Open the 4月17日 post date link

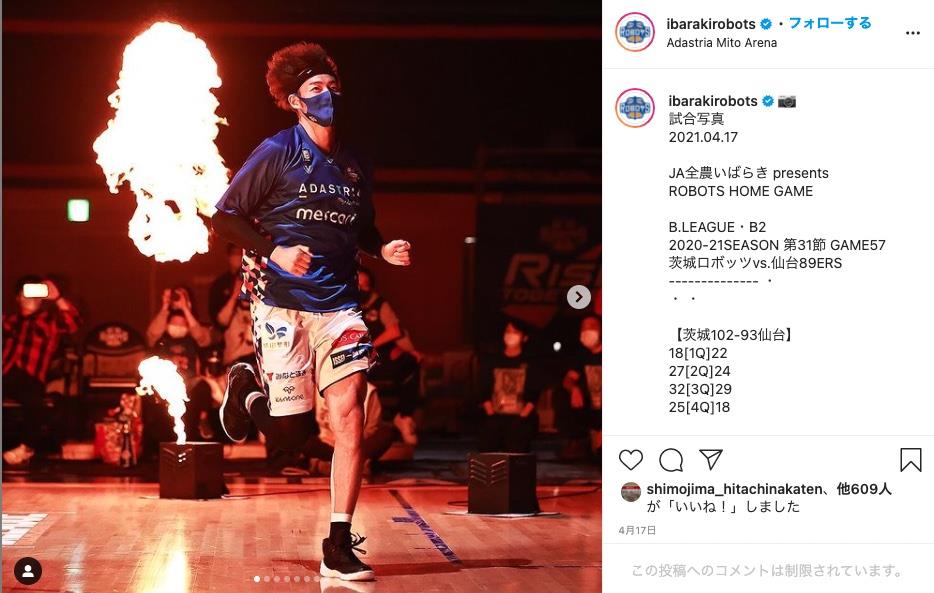637,530
